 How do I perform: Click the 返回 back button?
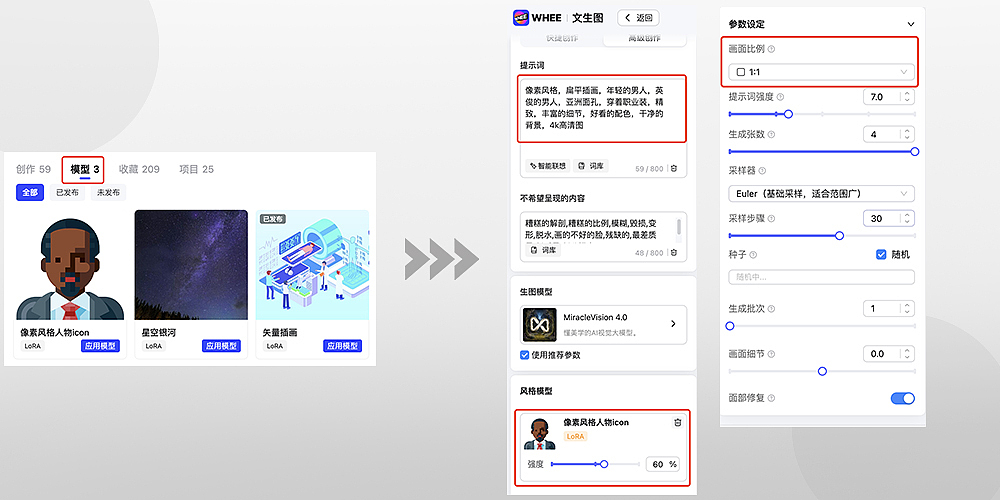[638, 18]
